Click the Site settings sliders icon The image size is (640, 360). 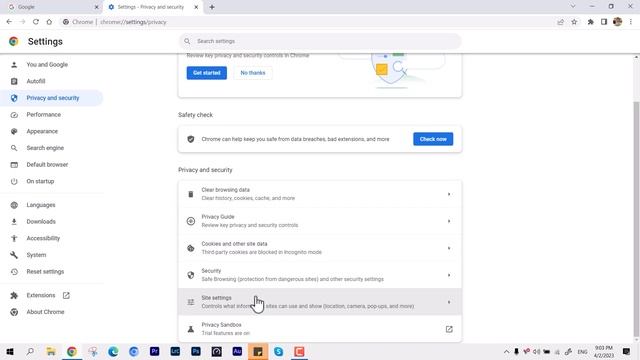tap(191, 302)
